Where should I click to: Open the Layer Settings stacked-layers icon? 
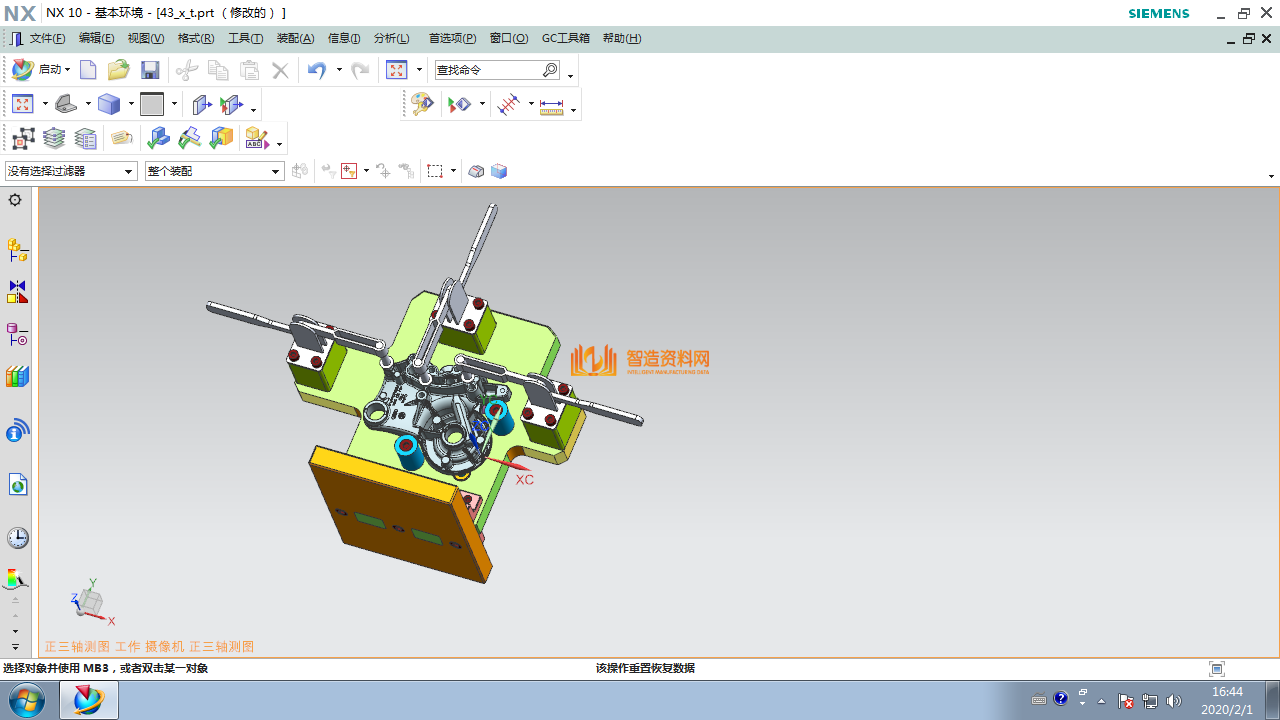tap(54, 138)
